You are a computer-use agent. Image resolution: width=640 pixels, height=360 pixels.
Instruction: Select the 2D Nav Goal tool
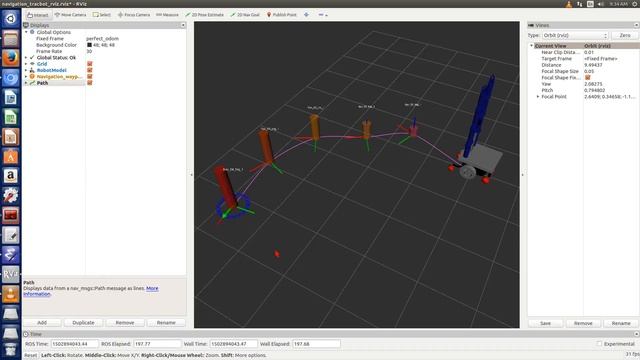pos(245,15)
